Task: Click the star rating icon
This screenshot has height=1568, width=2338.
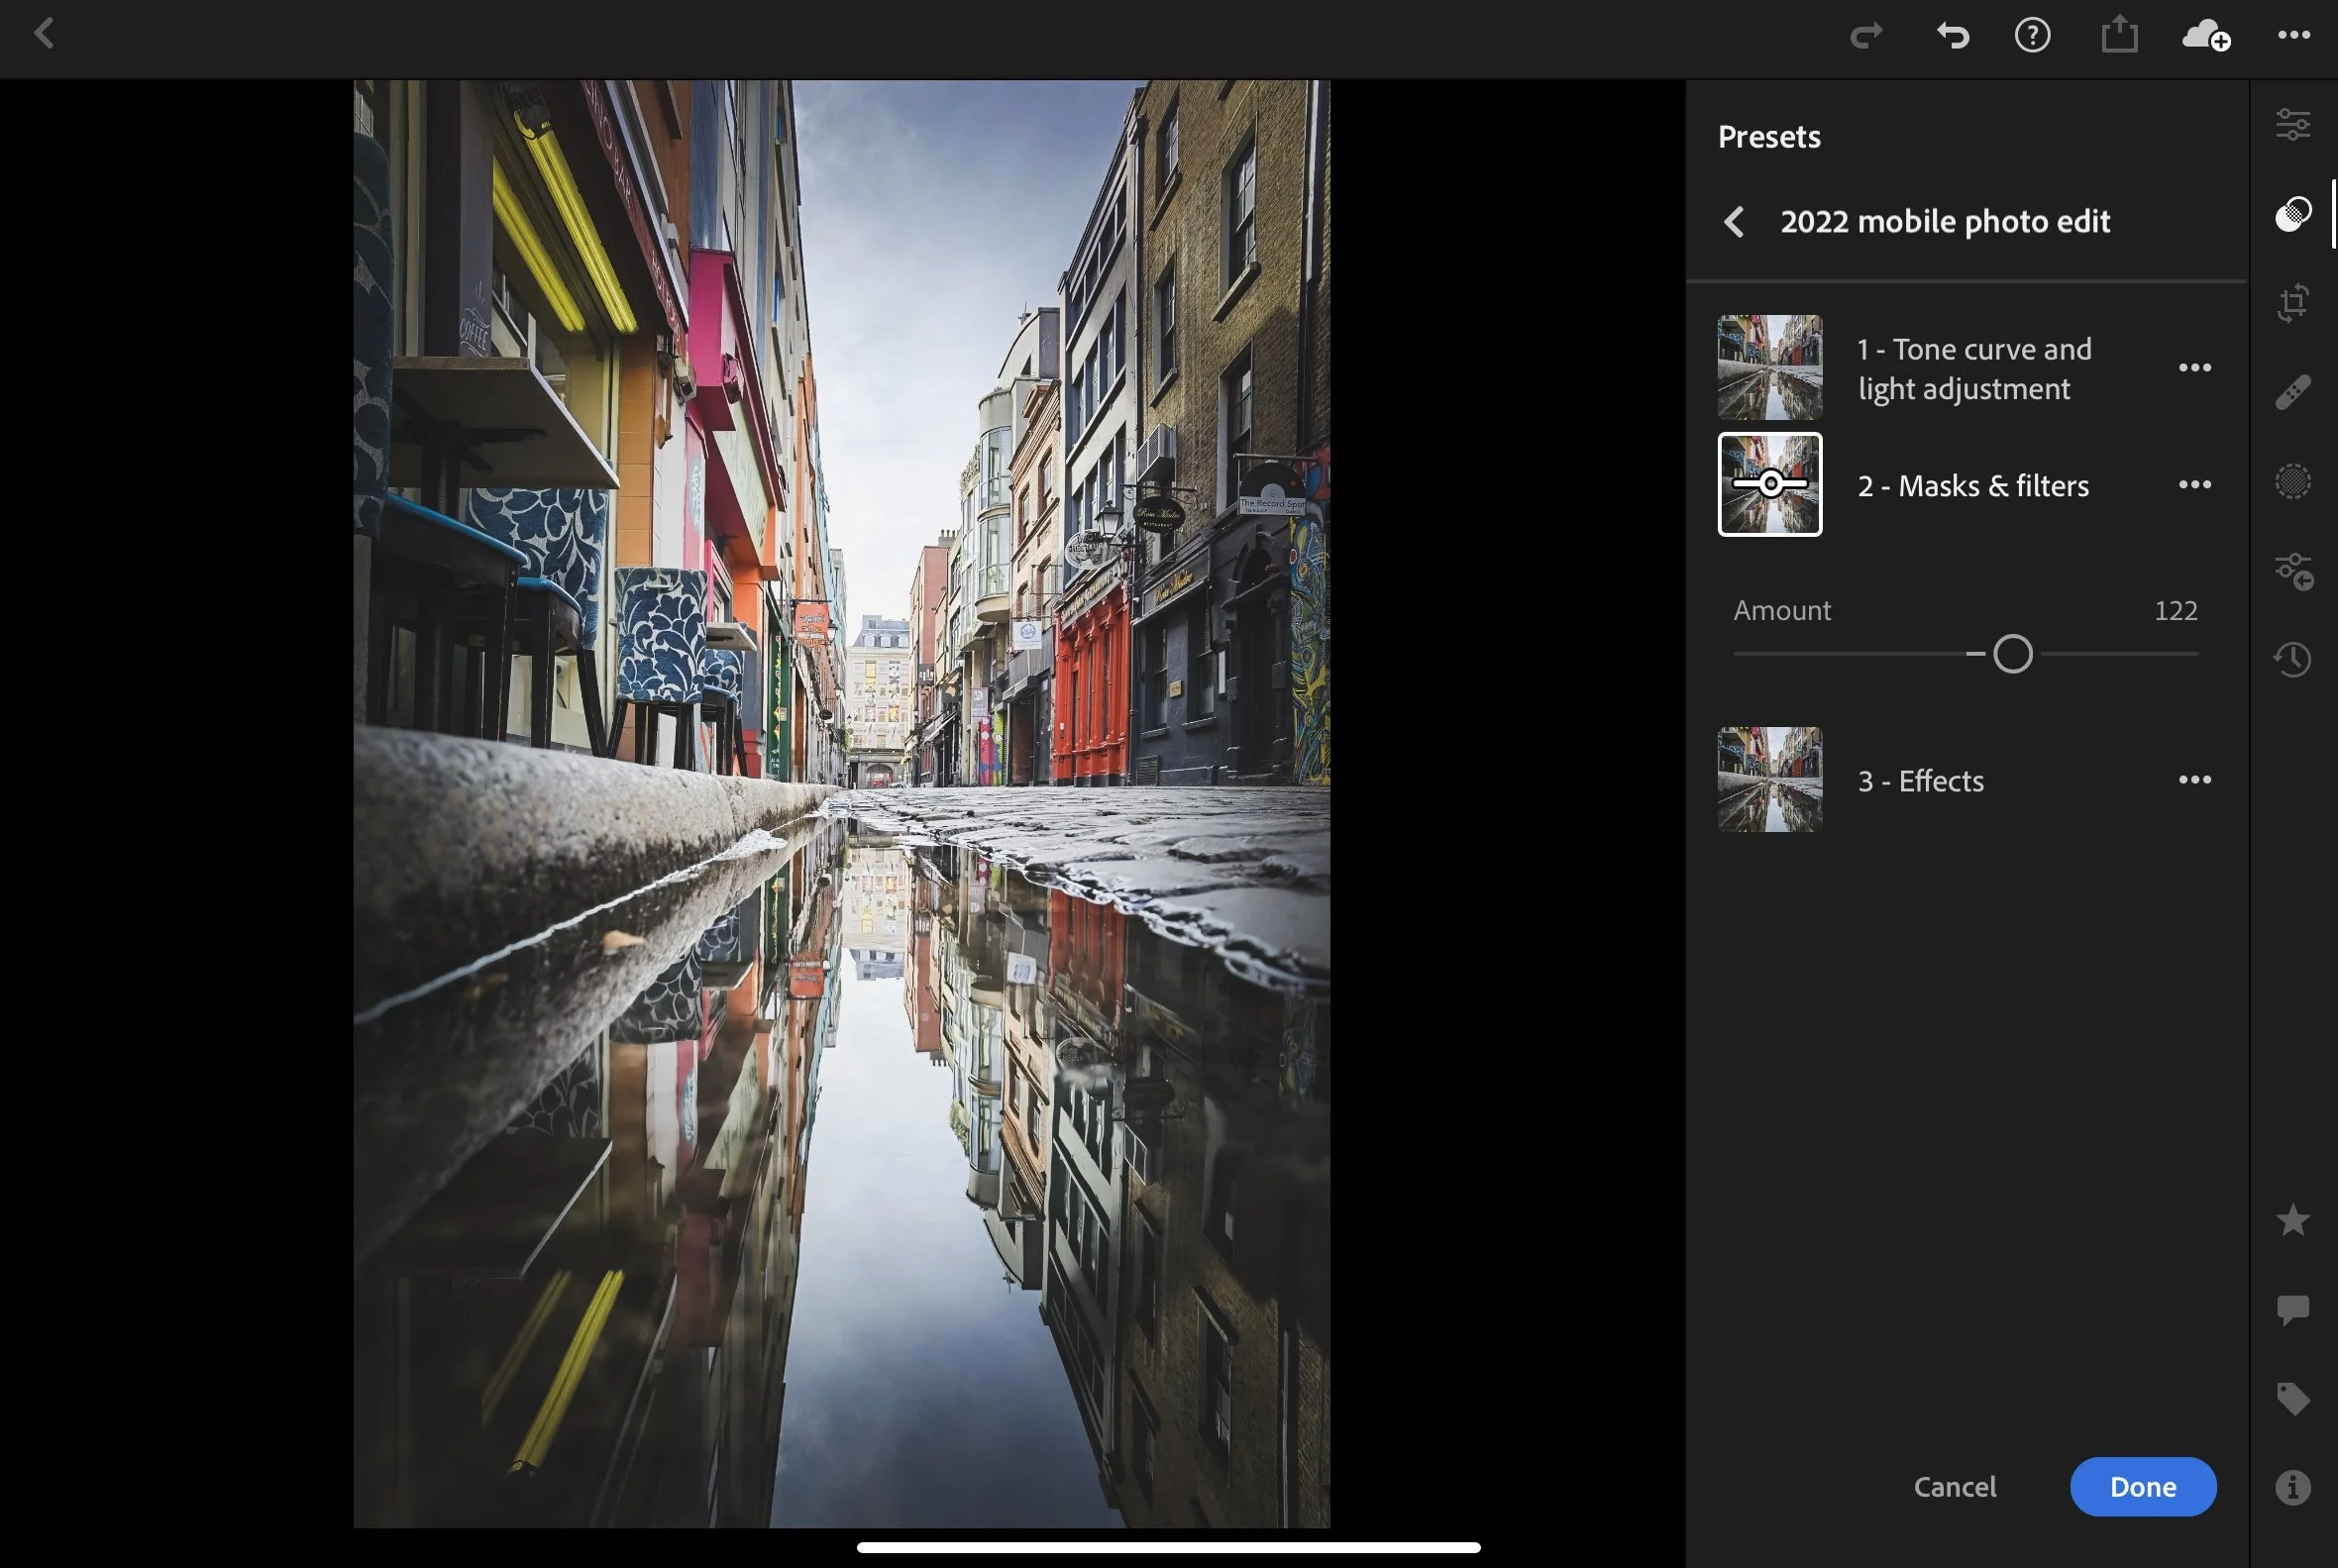Action: point(2292,1220)
